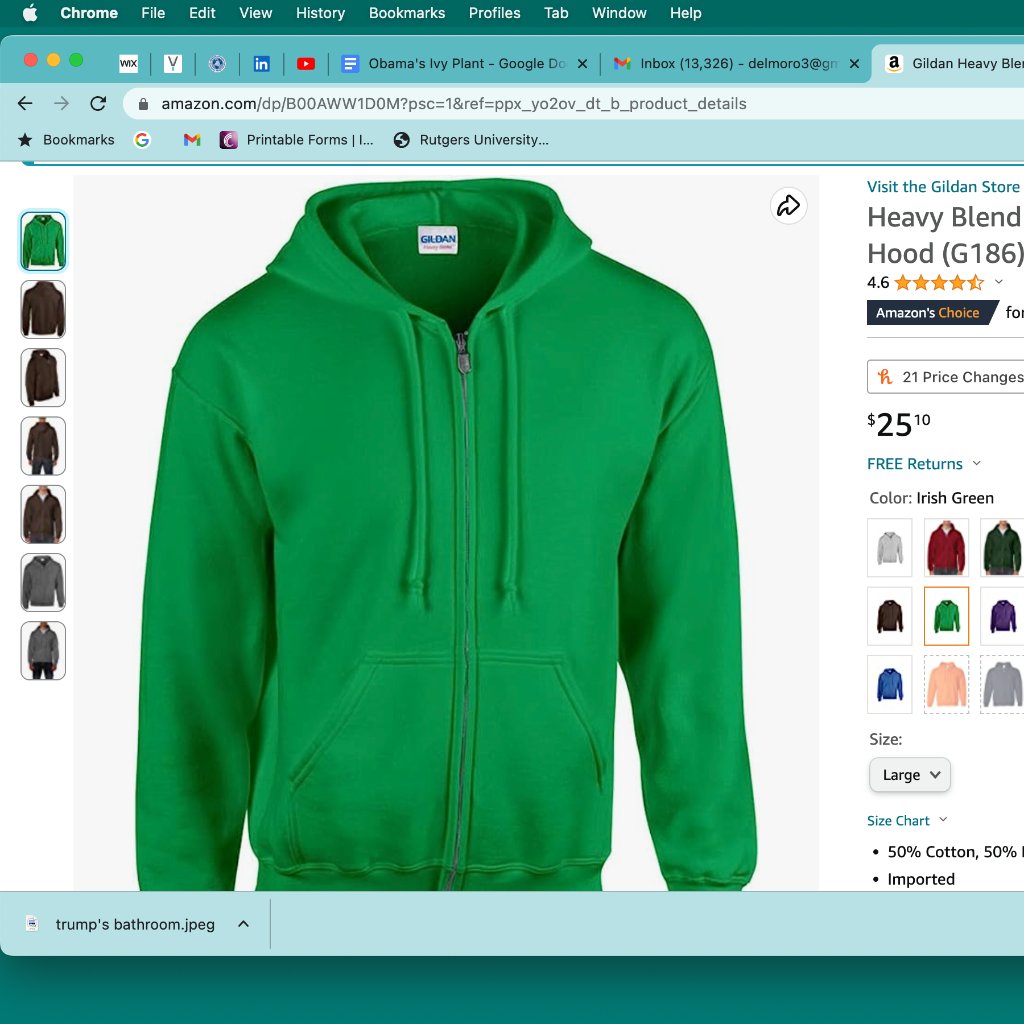Image resolution: width=1024 pixels, height=1024 pixels.
Task: Reload the current page
Action: coord(98,103)
